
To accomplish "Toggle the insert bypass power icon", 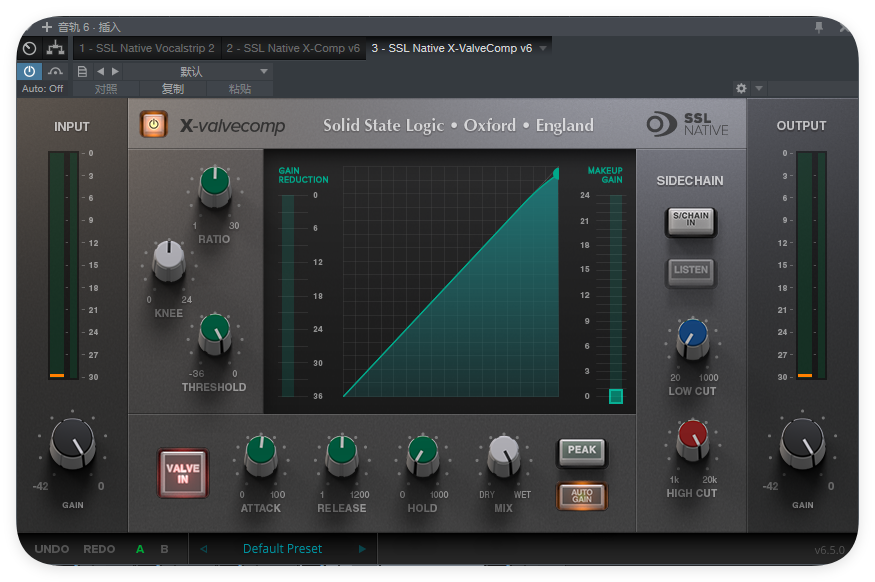I will coord(29,71).
